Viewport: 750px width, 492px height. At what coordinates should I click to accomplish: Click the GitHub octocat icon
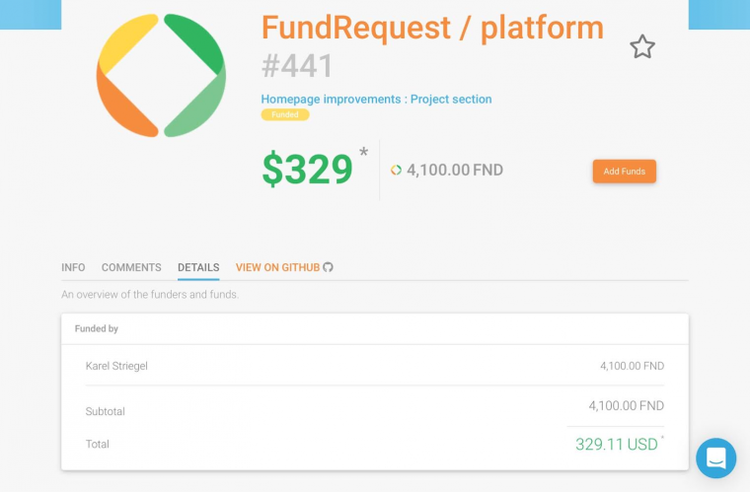328,267
